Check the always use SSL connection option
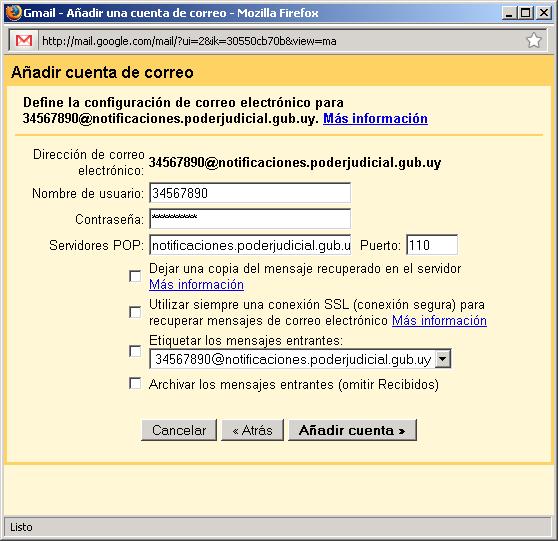558x541 pixels. pyautogui.click(x=135, y=312)
